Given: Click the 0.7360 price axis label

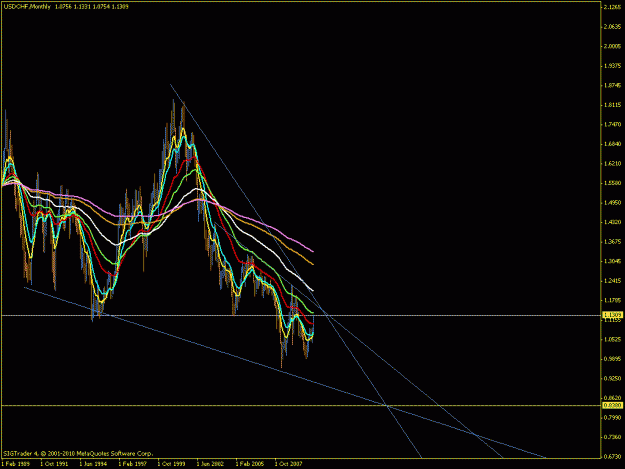Looking at the screenshot, I should (613, 437).
